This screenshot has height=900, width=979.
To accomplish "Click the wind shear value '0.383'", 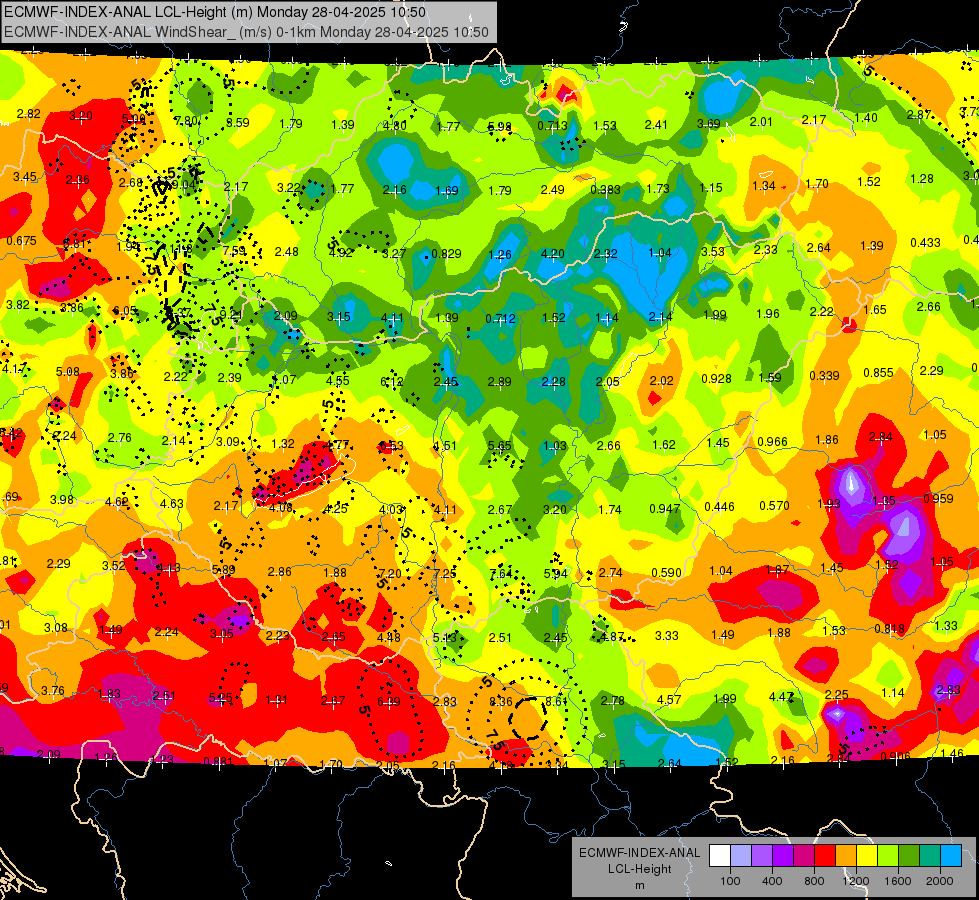I will [605, 189].
